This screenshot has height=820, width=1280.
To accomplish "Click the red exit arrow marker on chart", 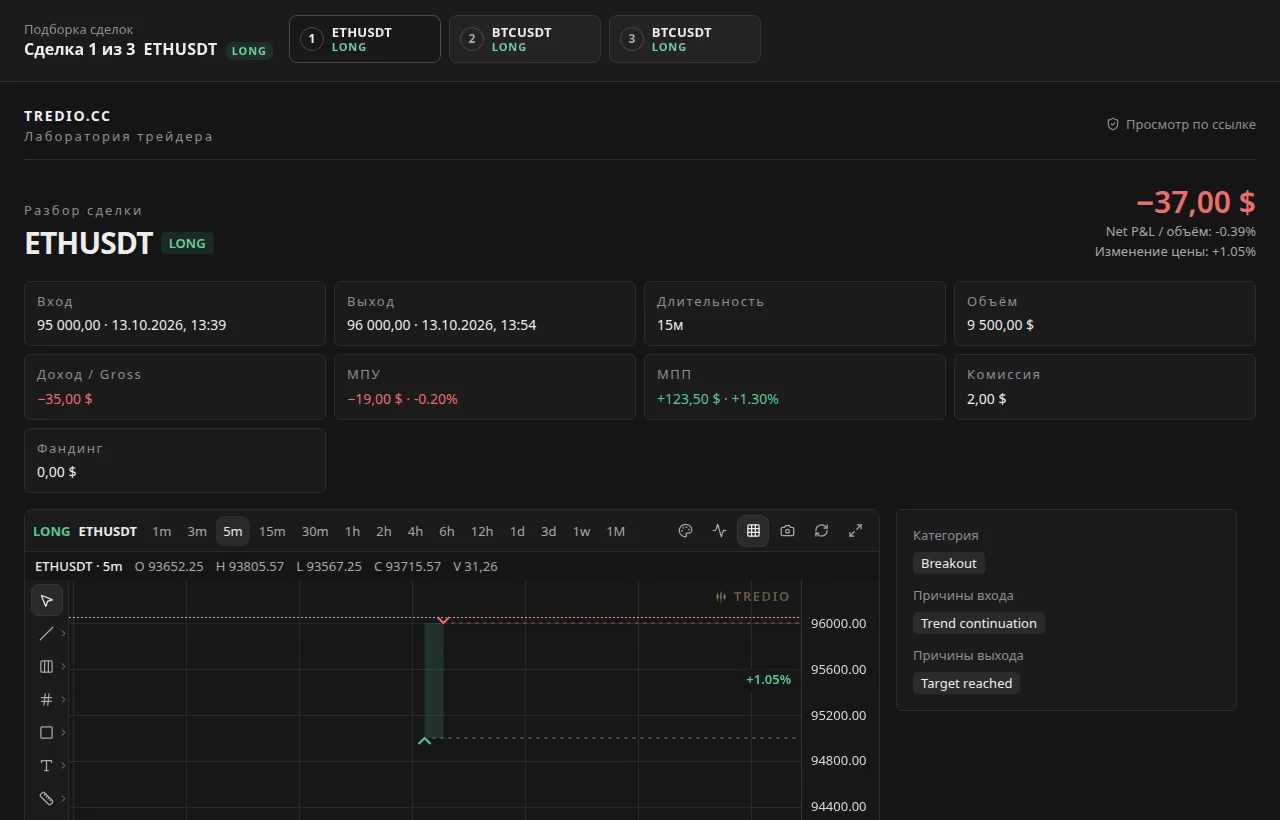I will (x=443, y=620).
